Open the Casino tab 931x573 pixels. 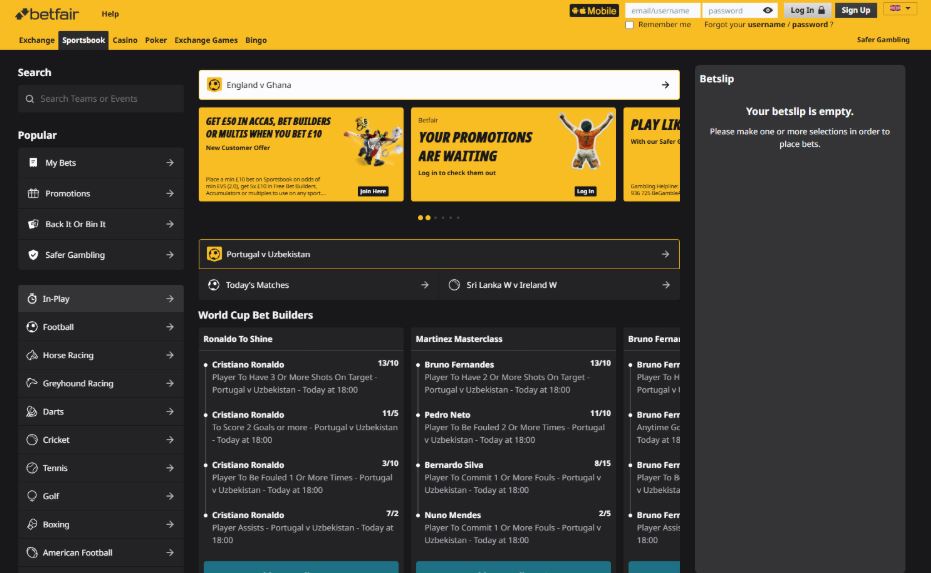[125, 40]
